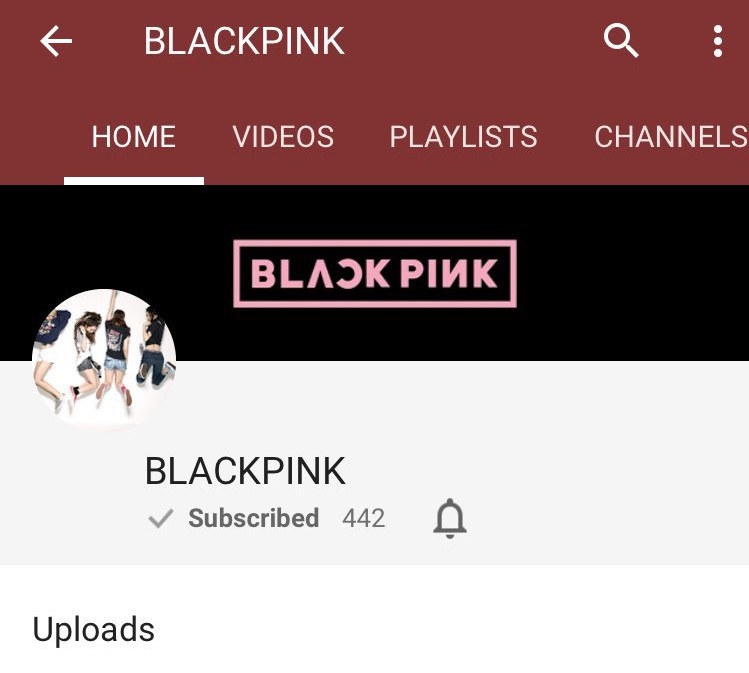Viewport: 749px width, 673px height.
Task: Click the gray channel info area
Action: click(x=573, y=463)
